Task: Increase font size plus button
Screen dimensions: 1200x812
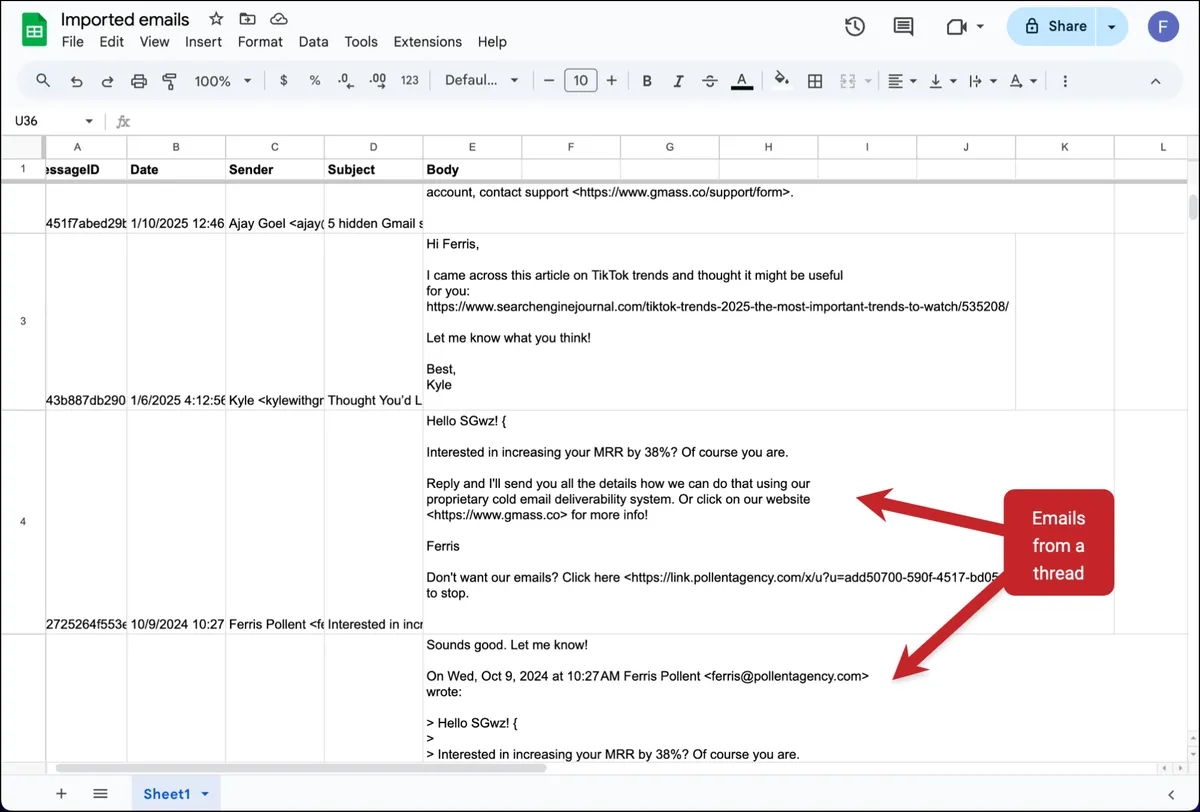Action: click(x=612, y=81)
